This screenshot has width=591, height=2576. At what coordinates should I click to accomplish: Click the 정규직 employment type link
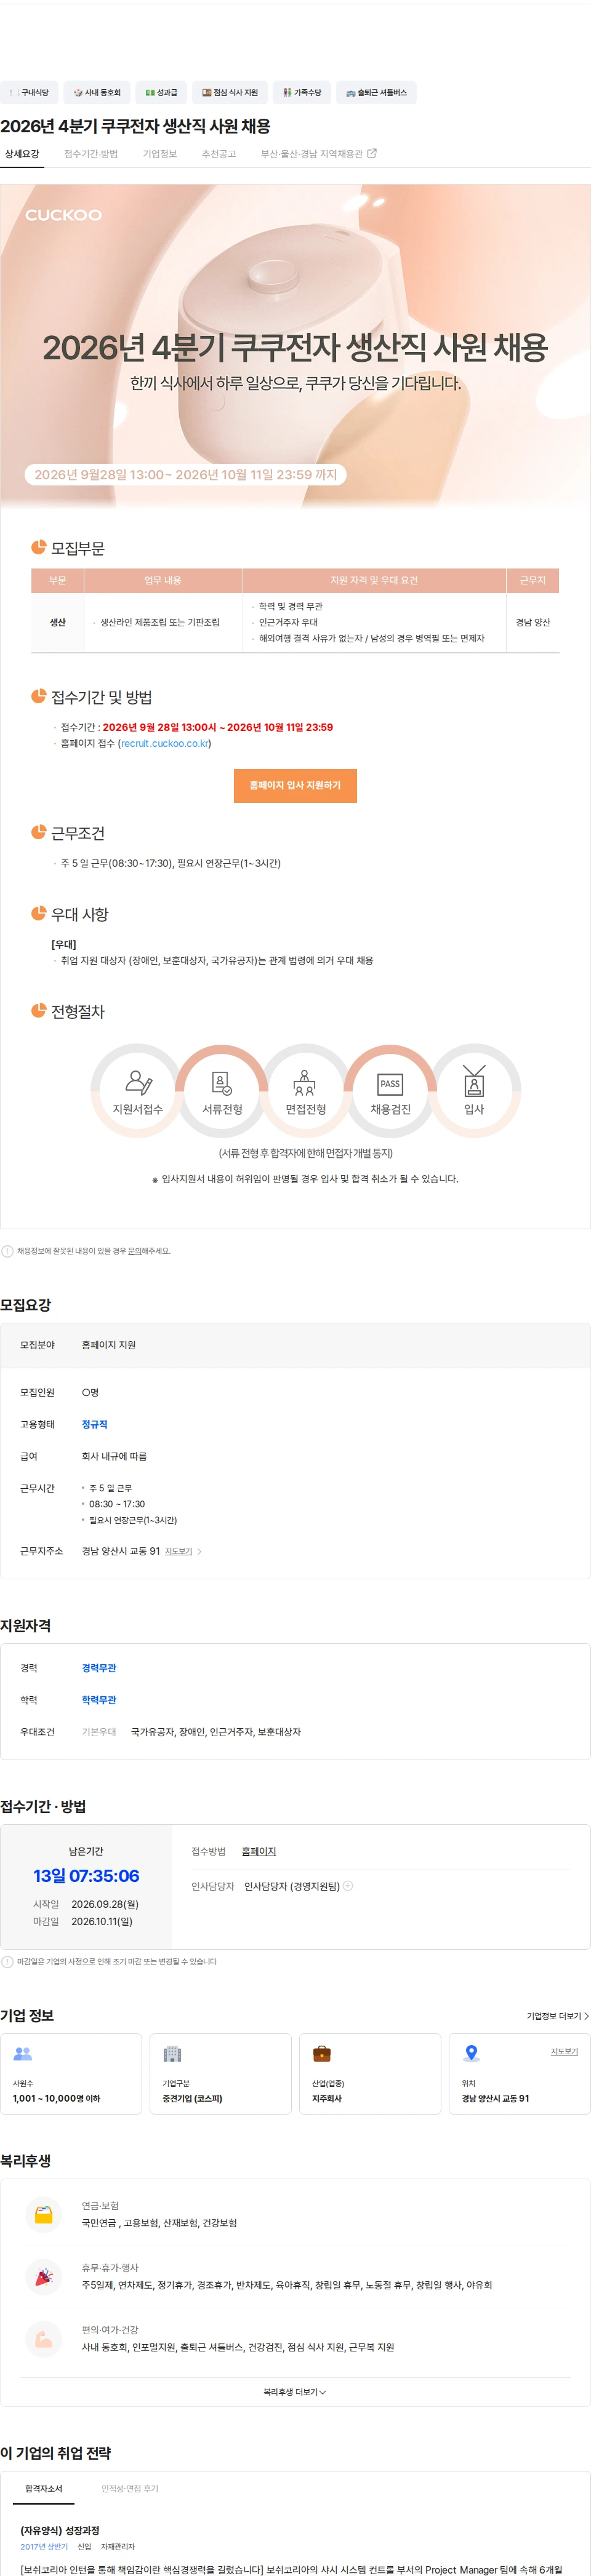point(95,1424)
